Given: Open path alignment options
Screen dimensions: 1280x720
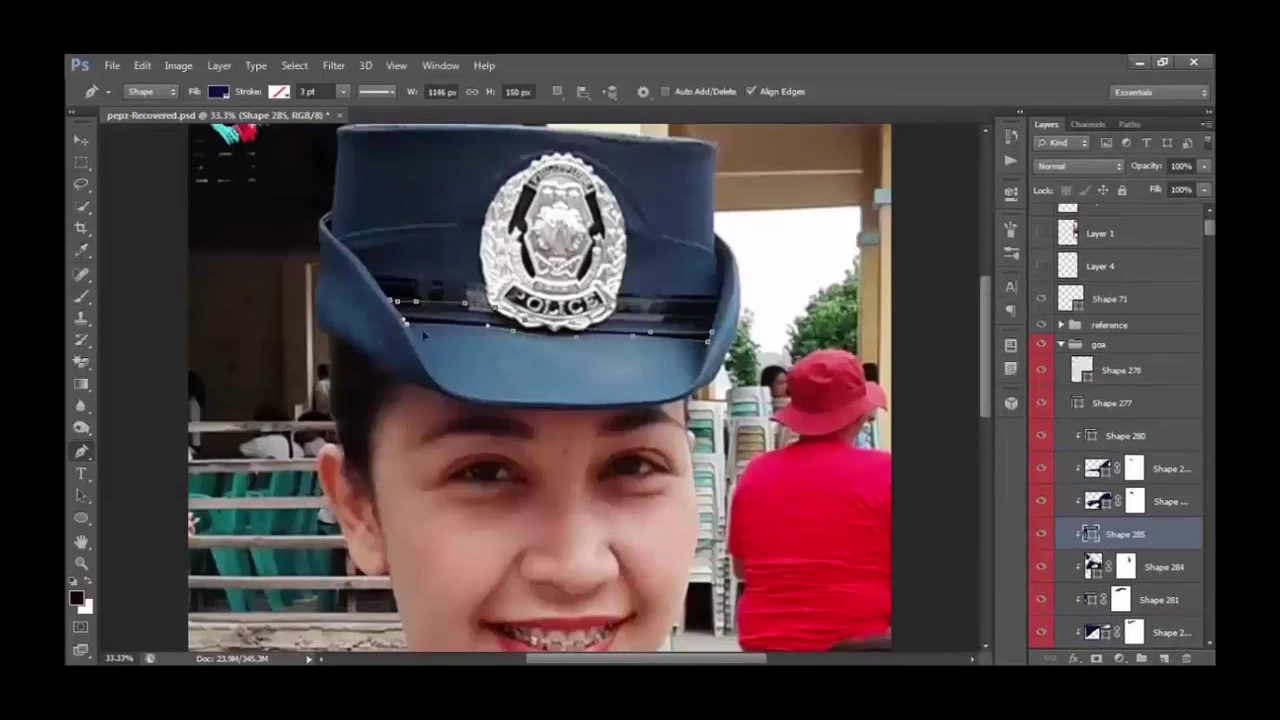Looking at the screenshot, I should [x=583, y=92].
